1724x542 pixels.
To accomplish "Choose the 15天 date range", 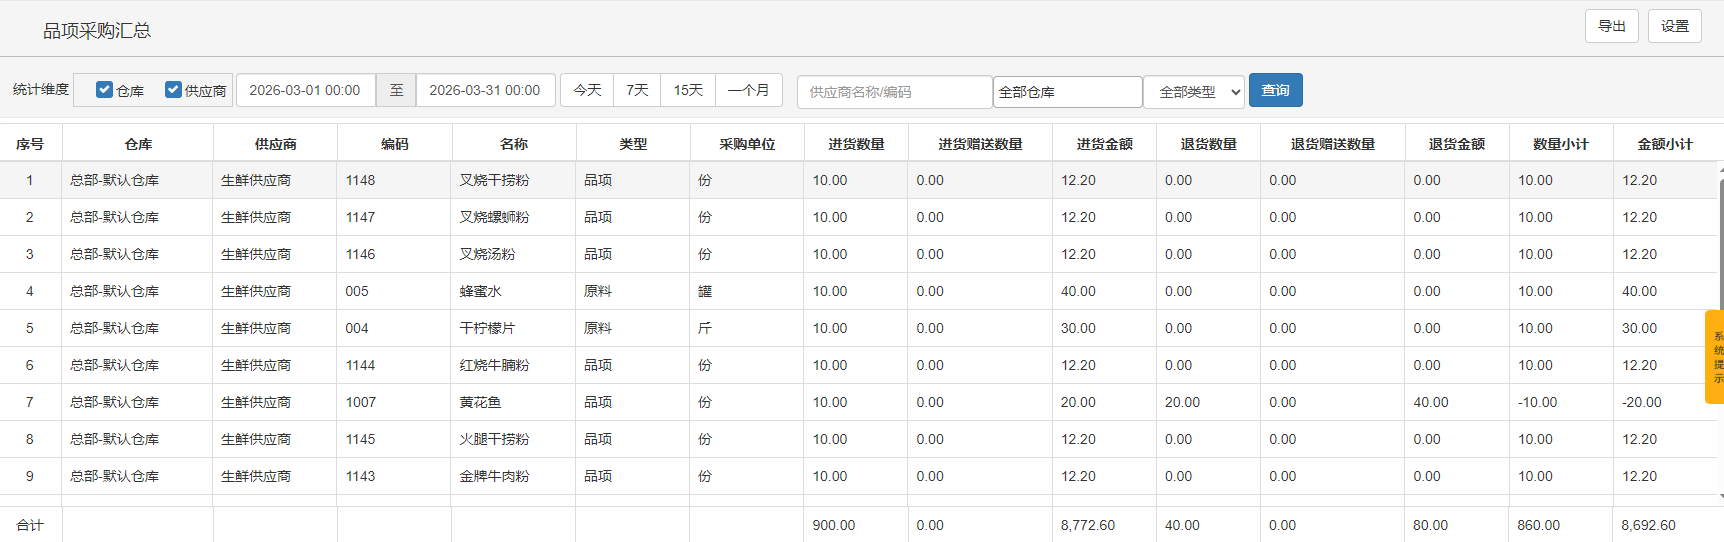I will pyautogui.click(x=688, y=90).
